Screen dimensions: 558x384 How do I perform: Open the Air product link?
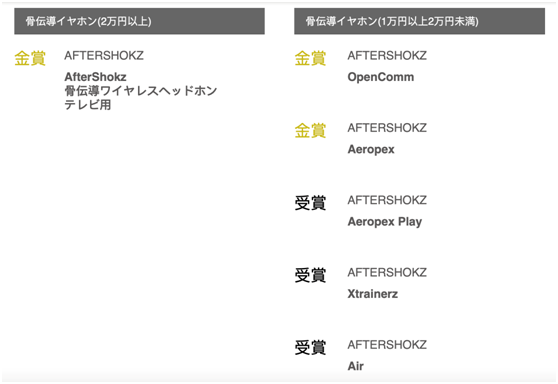(x=356, y=366)
